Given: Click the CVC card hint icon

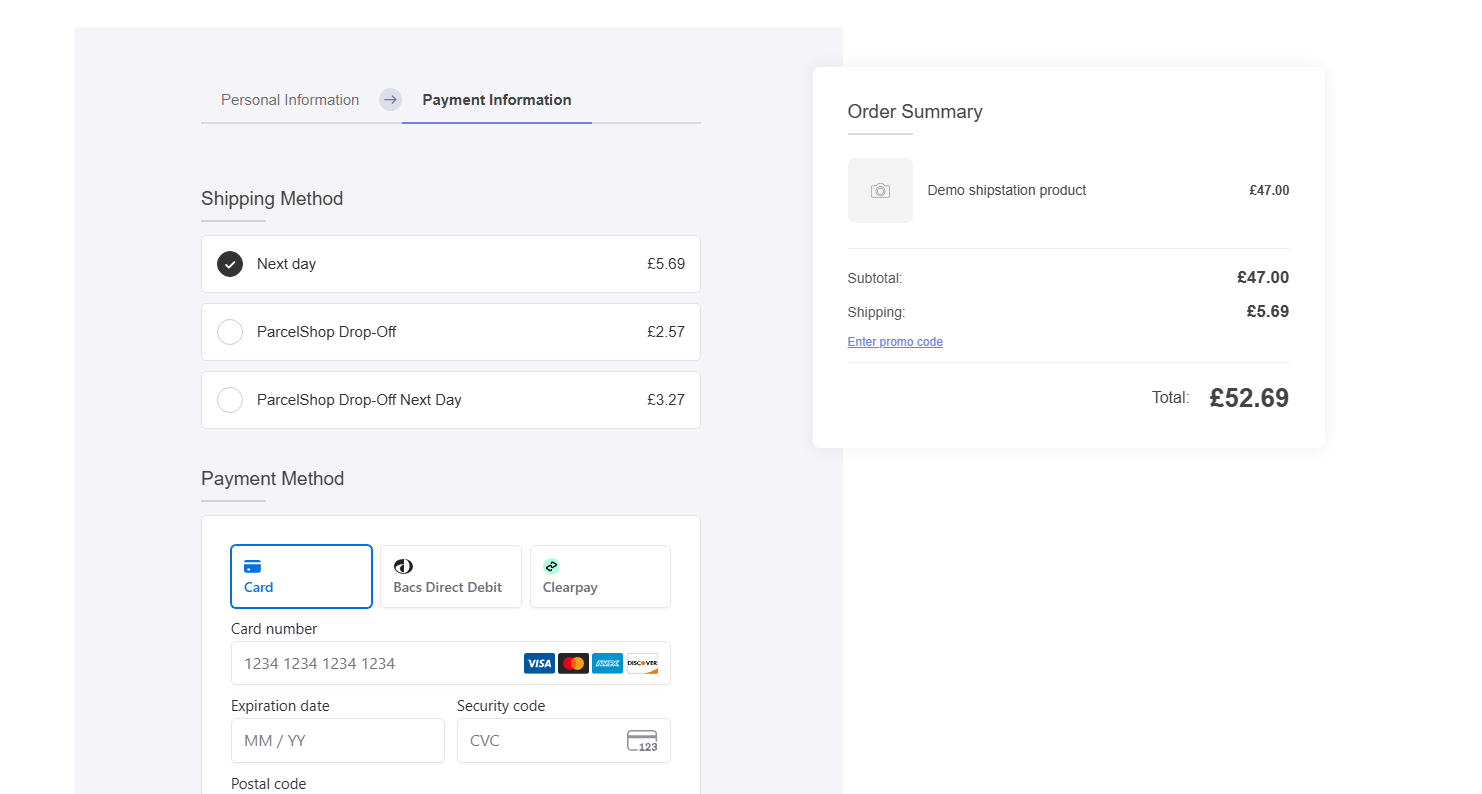Looking at the screenshot, I should pos(642,741).
